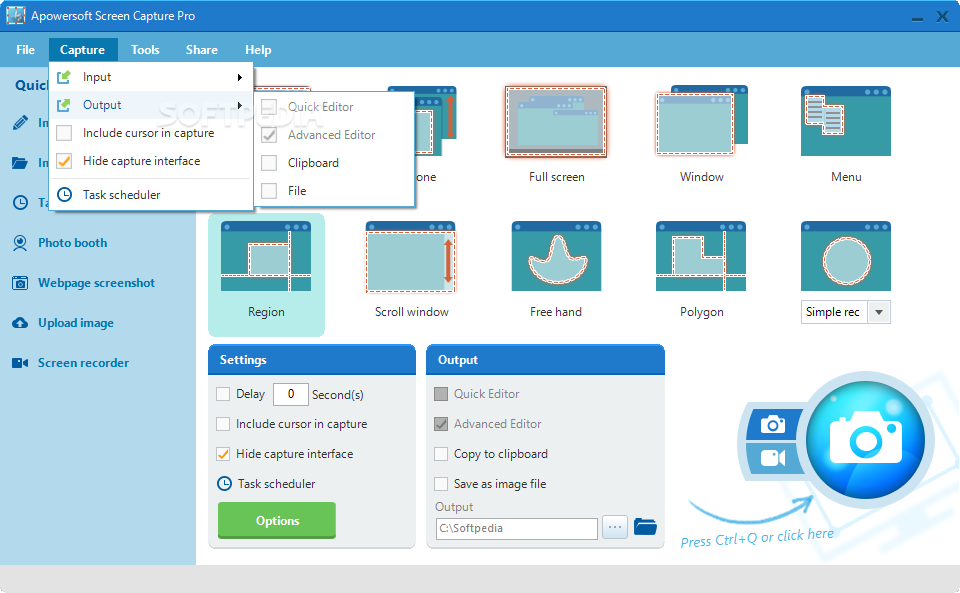Open the File menu
This screenshot has width=960, height=593.
(25, 50)
